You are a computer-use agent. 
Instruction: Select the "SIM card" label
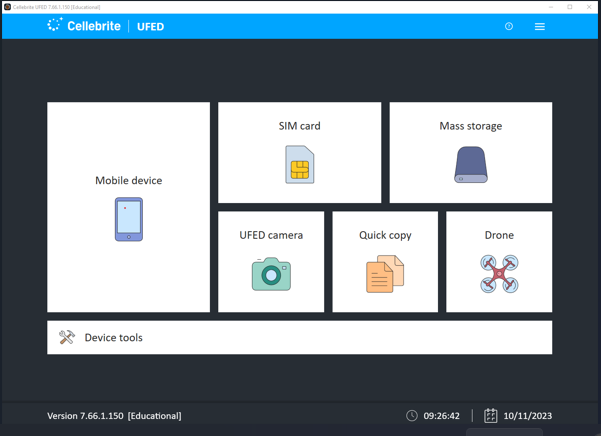coord(300,126)
